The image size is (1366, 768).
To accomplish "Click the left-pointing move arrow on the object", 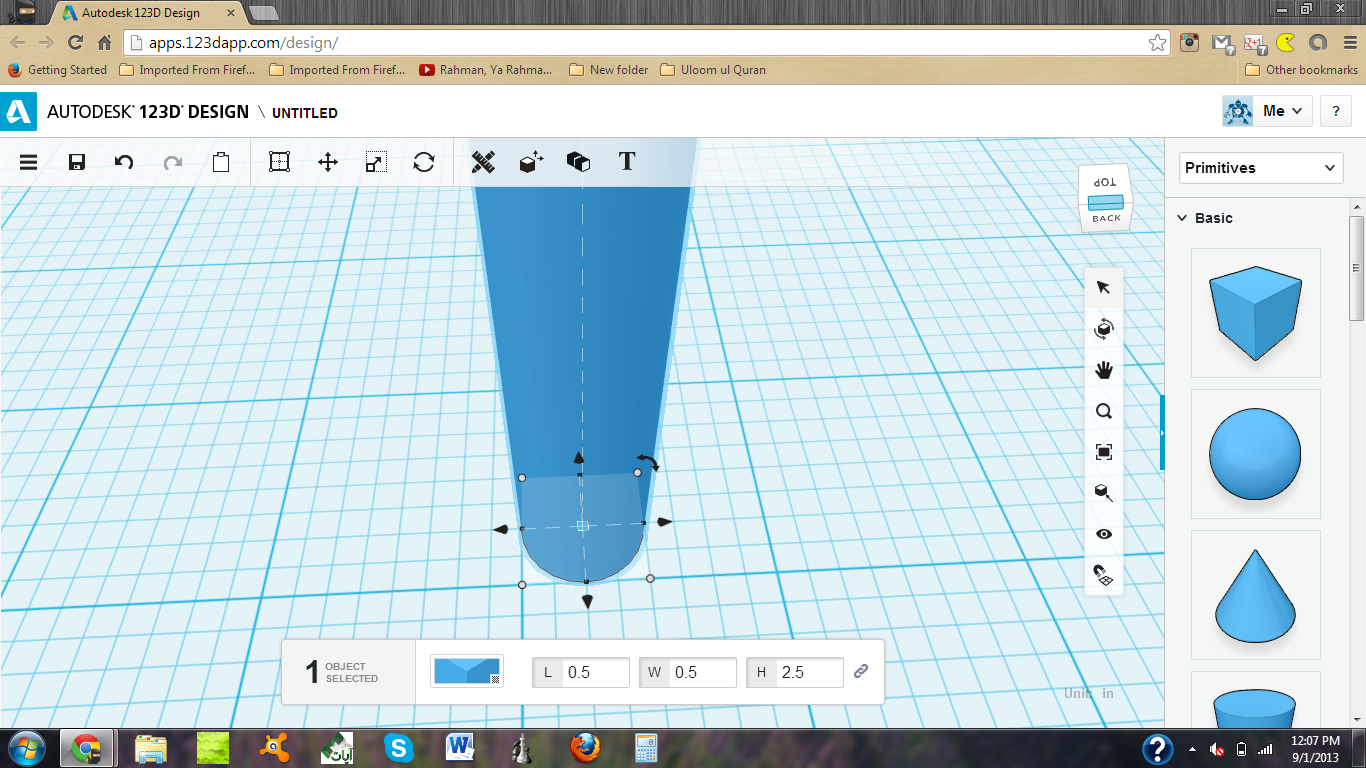I will 501,529.
